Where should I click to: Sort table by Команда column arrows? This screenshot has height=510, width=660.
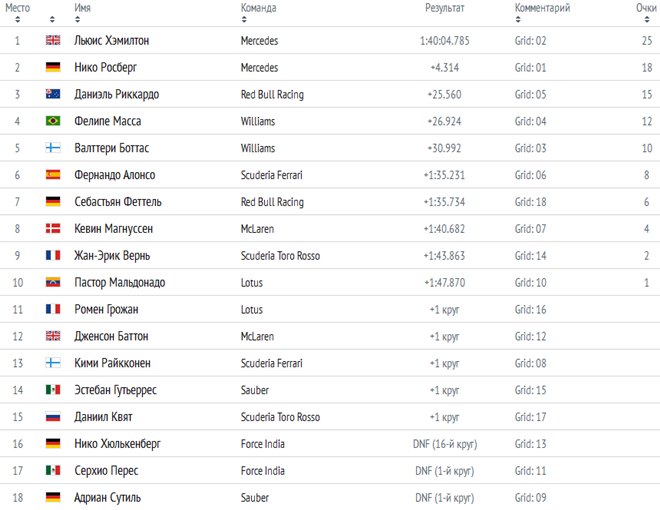244,19
